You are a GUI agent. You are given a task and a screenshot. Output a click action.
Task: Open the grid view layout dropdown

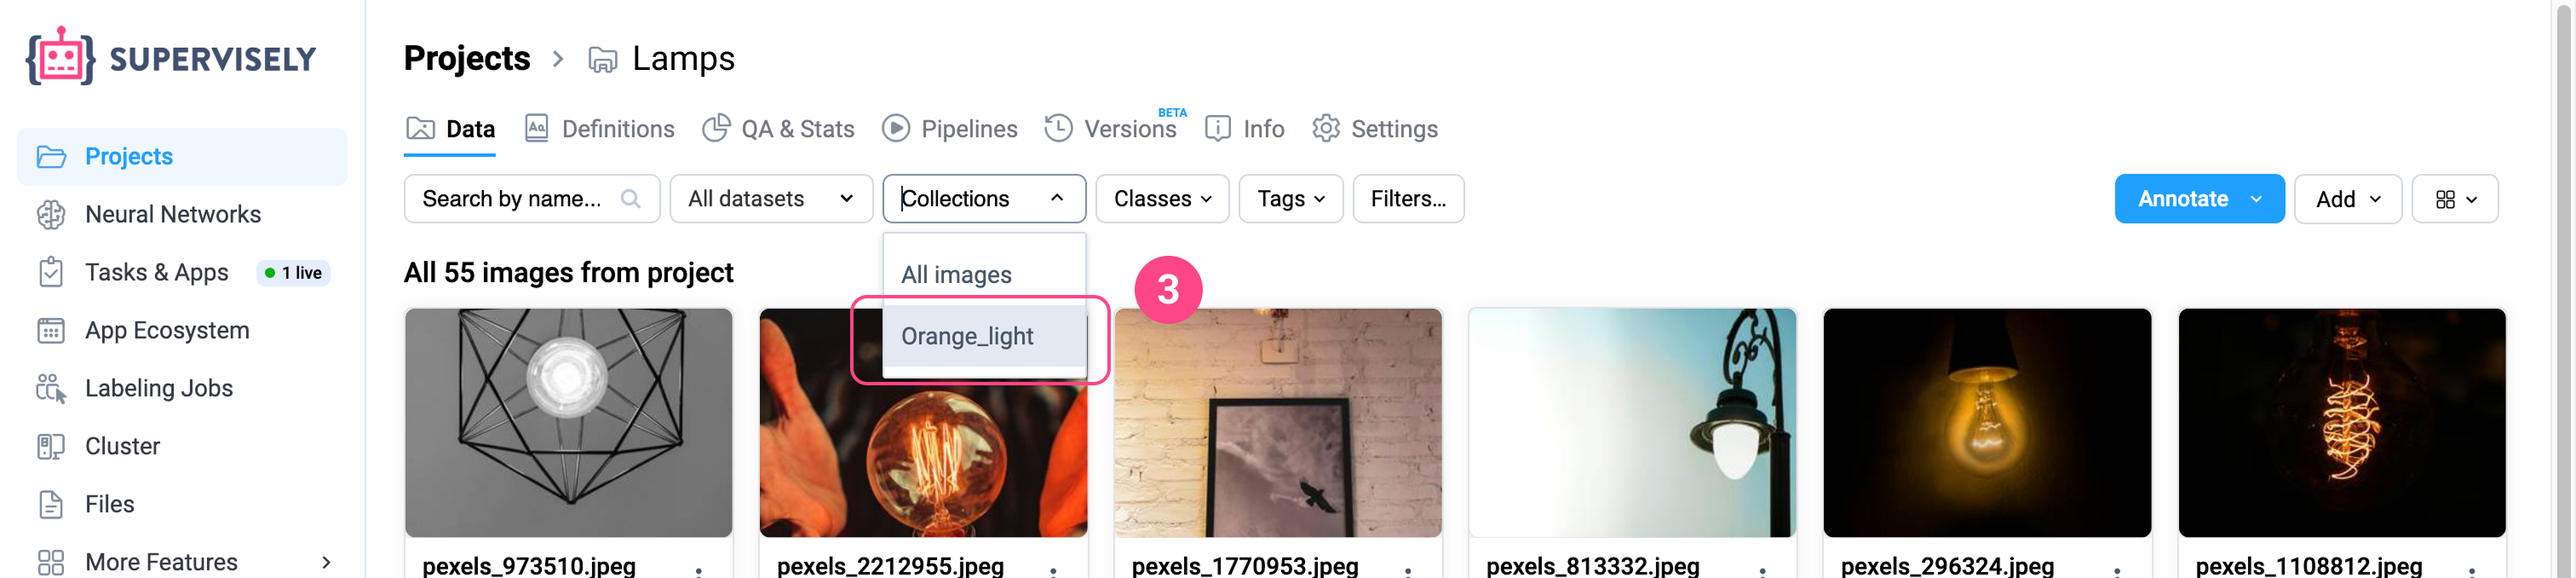point(2455,199)
